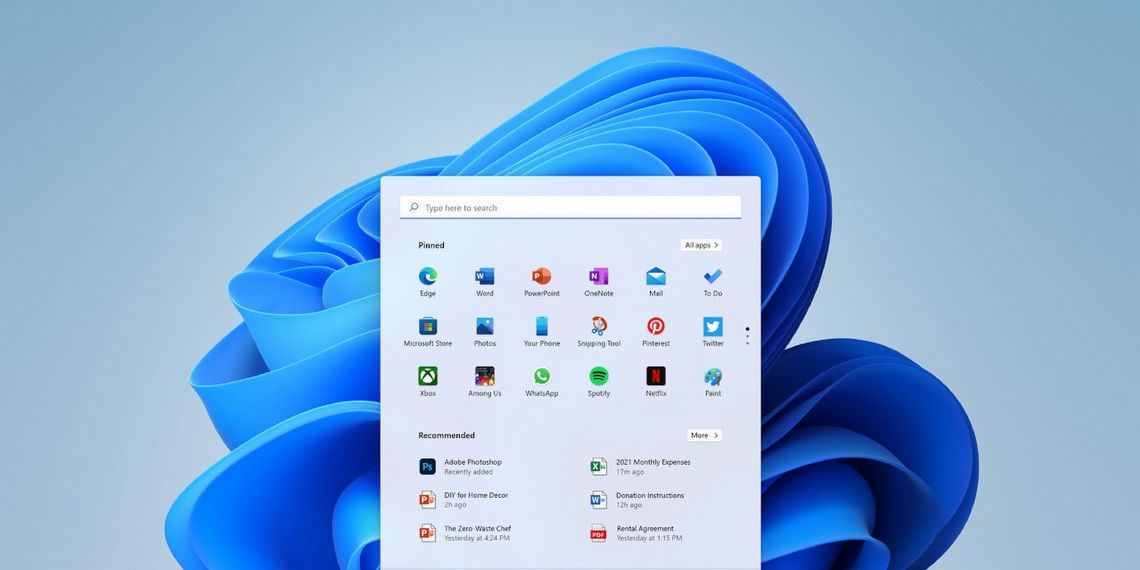Image resolution: width=1140 pixels, height=570 pixels.
Task: Open the Mail app
Action: coord(656,281)
